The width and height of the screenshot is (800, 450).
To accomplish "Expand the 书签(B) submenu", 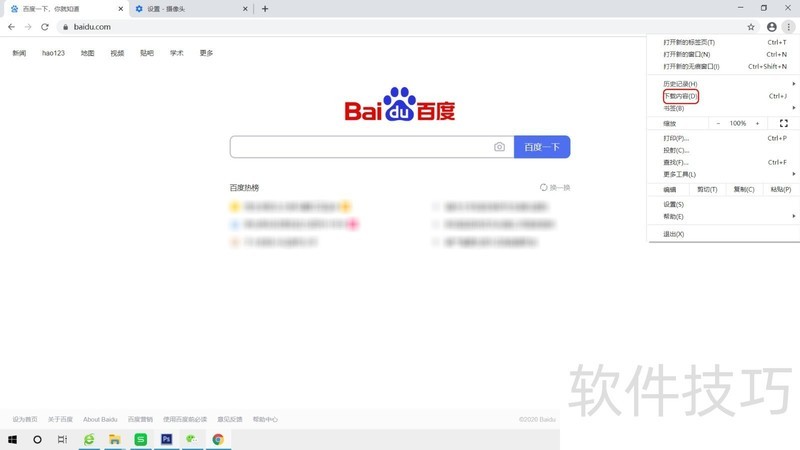I will pos(724,108).
